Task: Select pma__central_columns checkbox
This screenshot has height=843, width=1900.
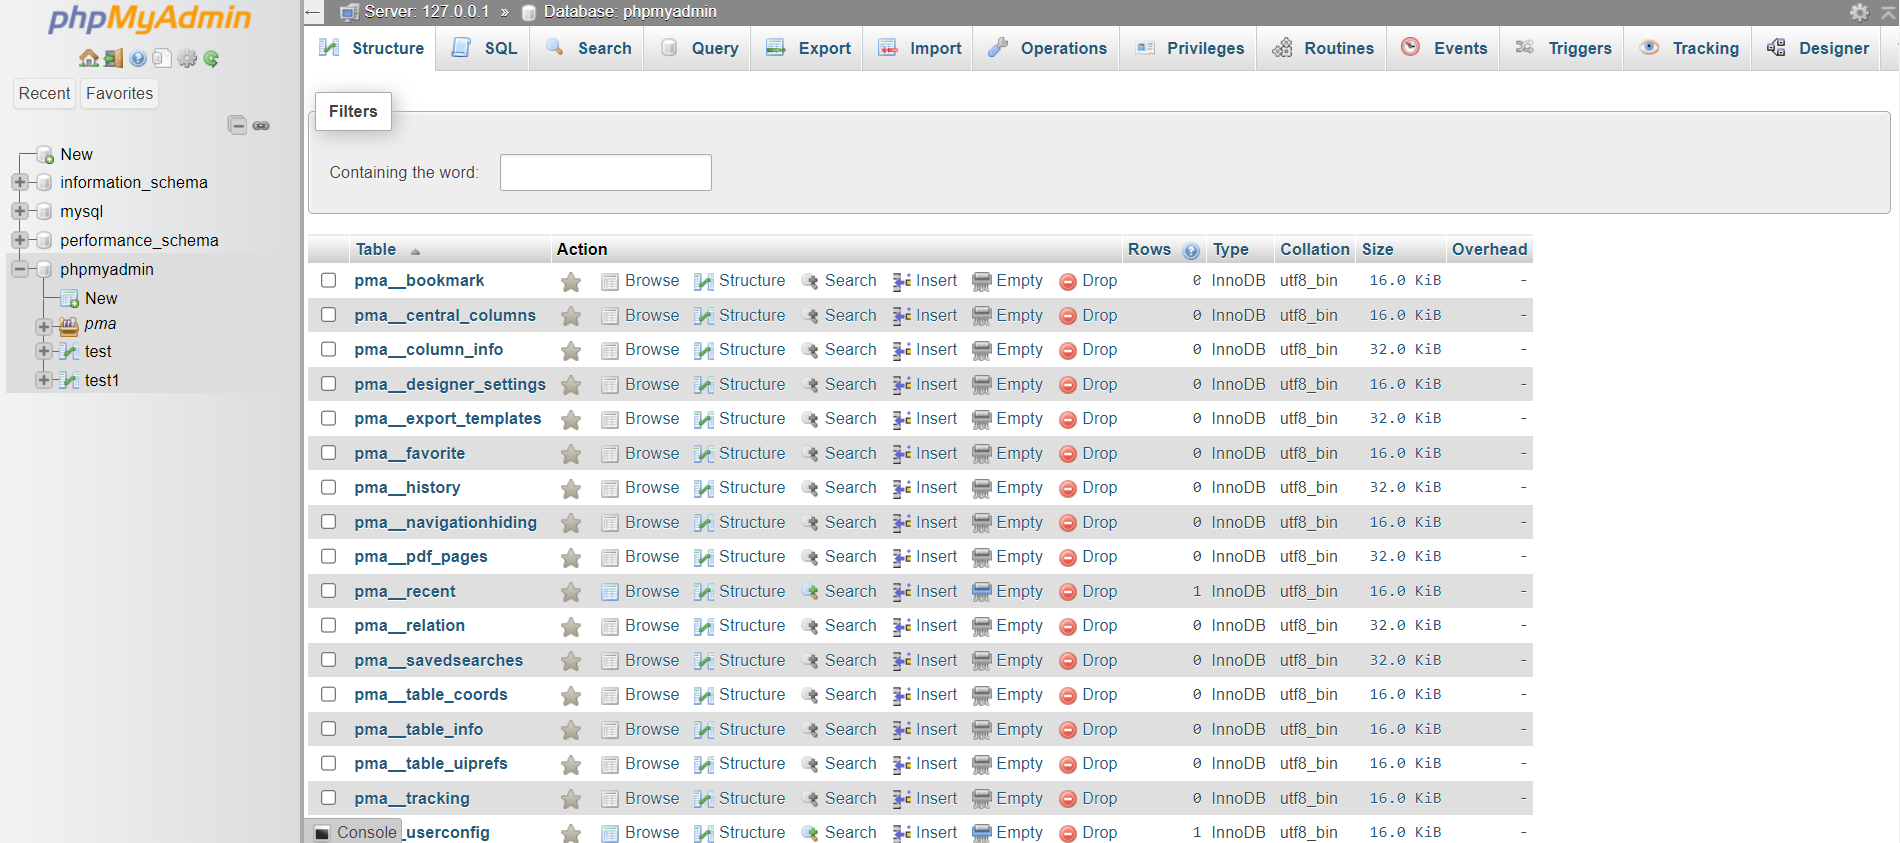Action: pyautogui.click(x=328, y=315)
